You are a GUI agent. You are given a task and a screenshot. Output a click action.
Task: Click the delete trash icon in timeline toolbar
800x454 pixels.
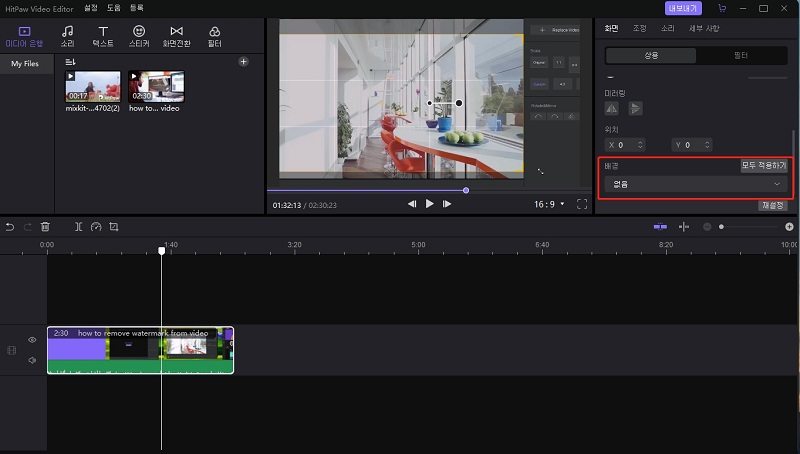pyautogui.click(x=45, y=227)
